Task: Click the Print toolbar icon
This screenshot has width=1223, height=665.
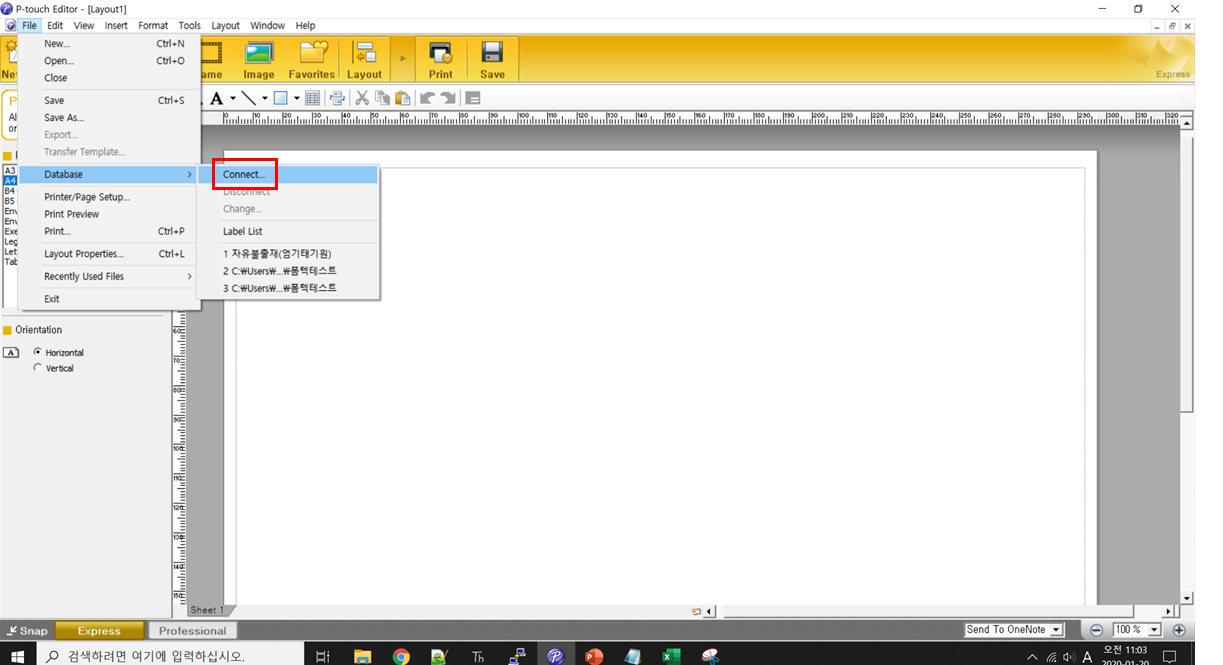Action: (x=441, y=60)
